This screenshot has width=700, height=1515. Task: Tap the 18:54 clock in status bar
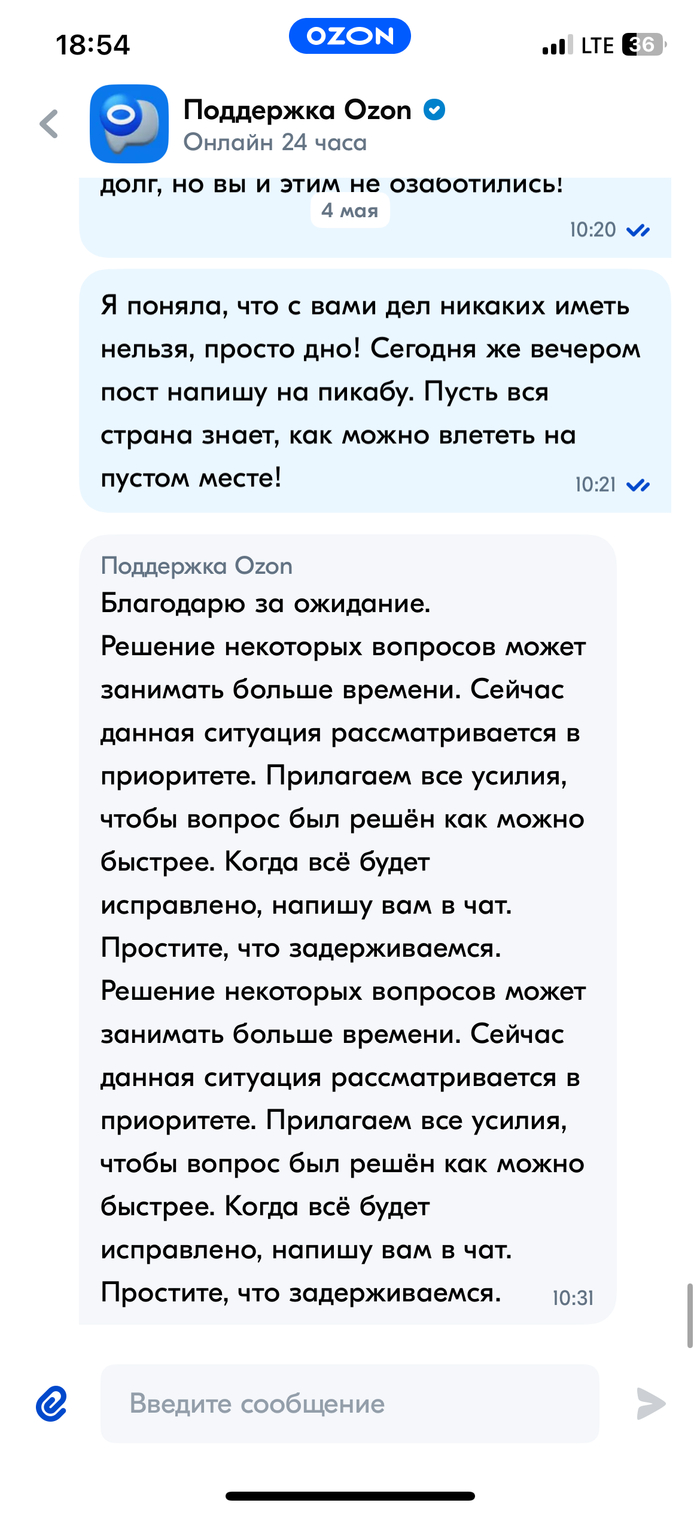93,45
